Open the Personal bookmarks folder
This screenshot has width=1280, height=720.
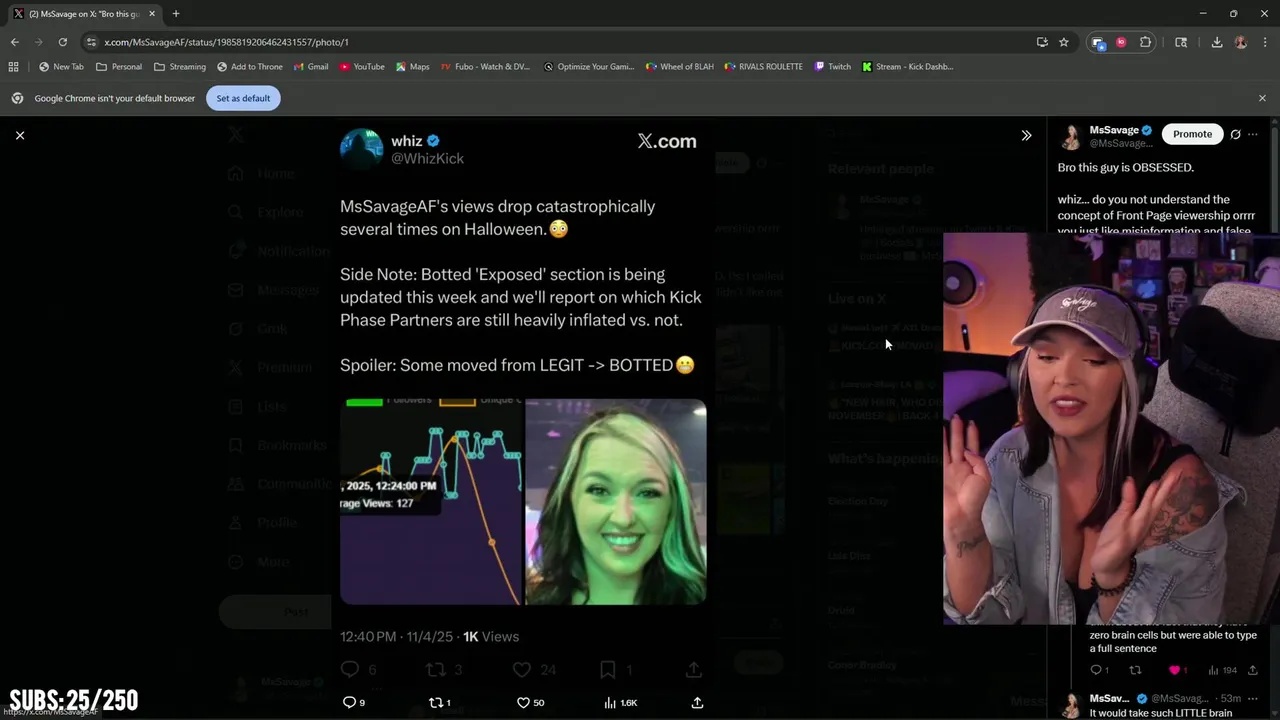pos(119,67)
